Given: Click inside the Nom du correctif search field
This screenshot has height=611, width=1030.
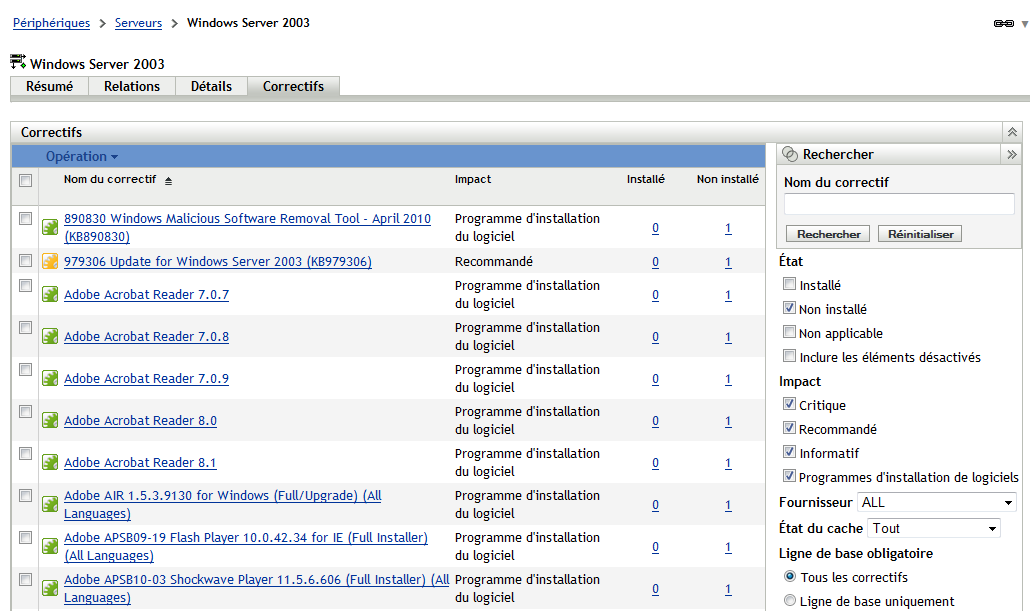Looking at the screenshot, I should click(897, 203).
